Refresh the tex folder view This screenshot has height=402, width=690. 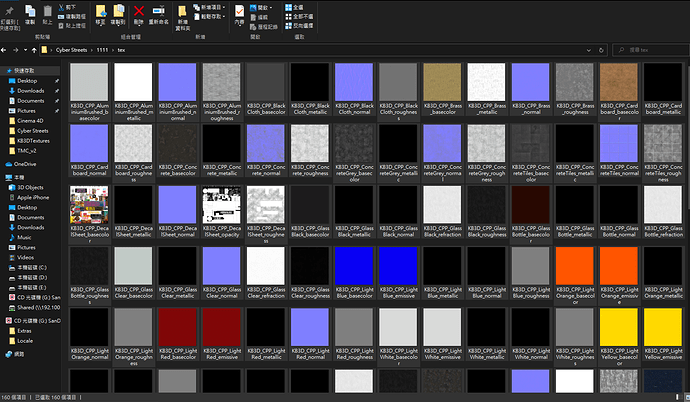[601, 50]
